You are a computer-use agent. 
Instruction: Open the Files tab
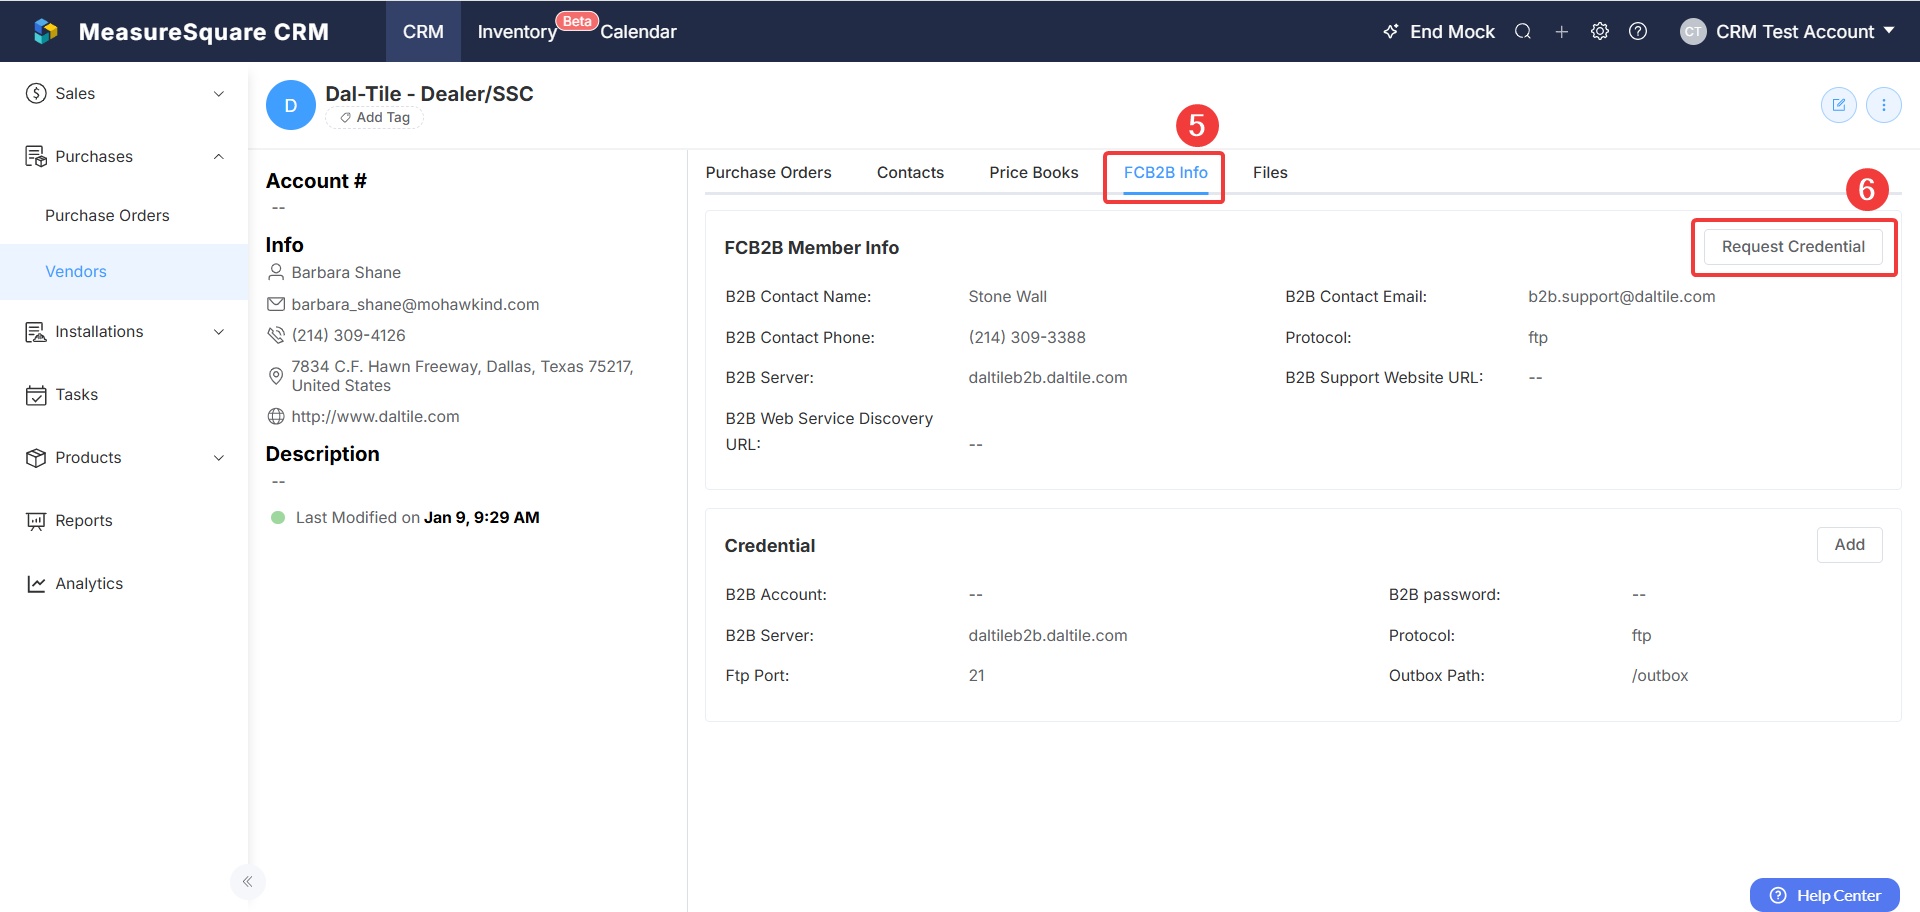[x=1270, y=172]
